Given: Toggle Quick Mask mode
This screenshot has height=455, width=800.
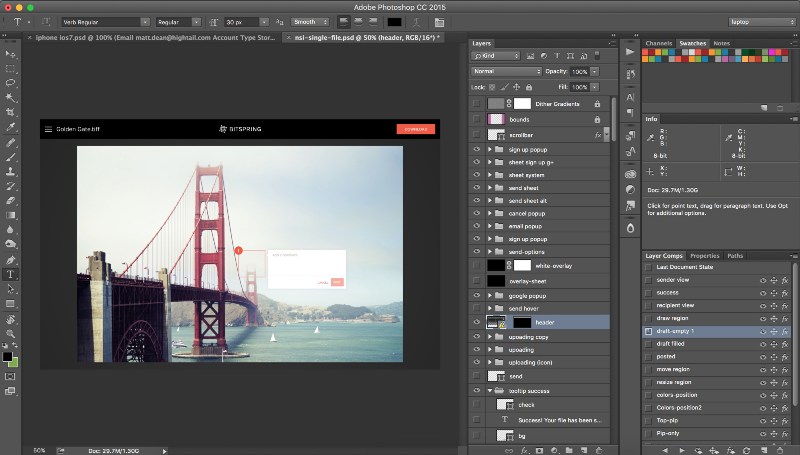Looking at the screenshot, I should [10, 376].
